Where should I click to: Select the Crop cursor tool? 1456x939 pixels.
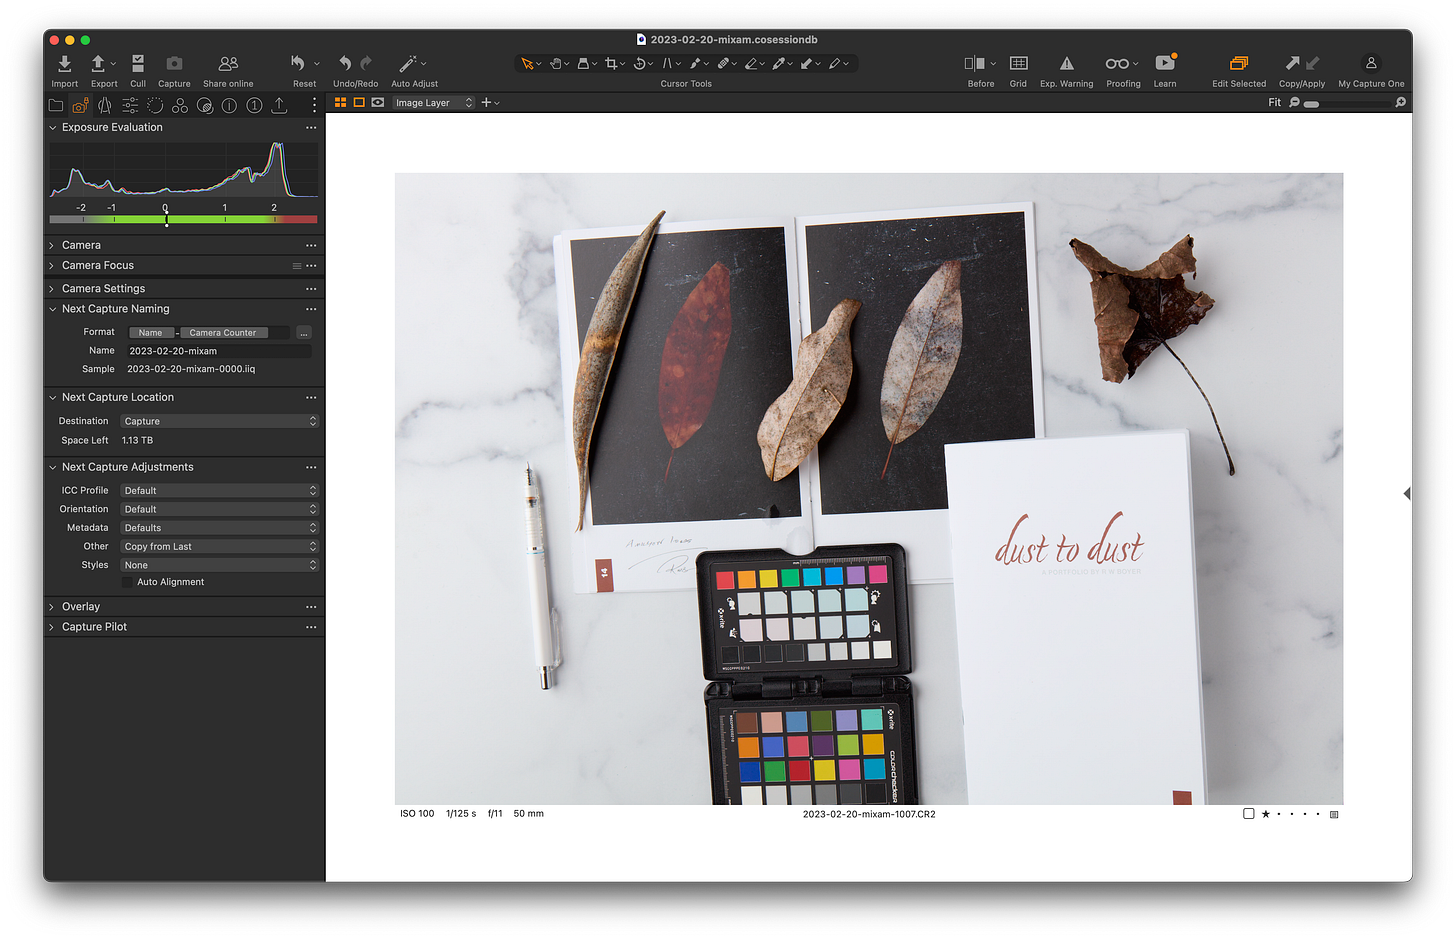[x=611, y=63]
